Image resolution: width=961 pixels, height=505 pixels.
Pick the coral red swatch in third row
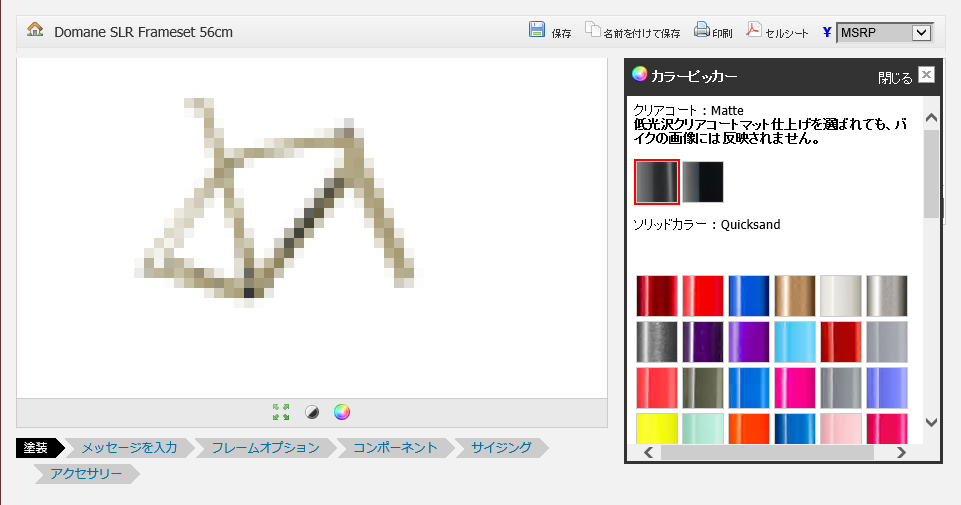(657, 388)
